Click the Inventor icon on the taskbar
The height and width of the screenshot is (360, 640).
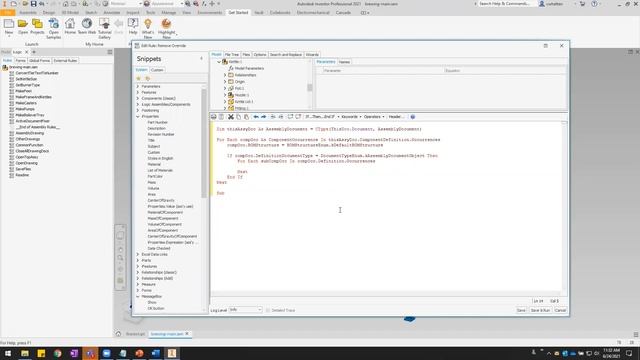coord(172,353)
